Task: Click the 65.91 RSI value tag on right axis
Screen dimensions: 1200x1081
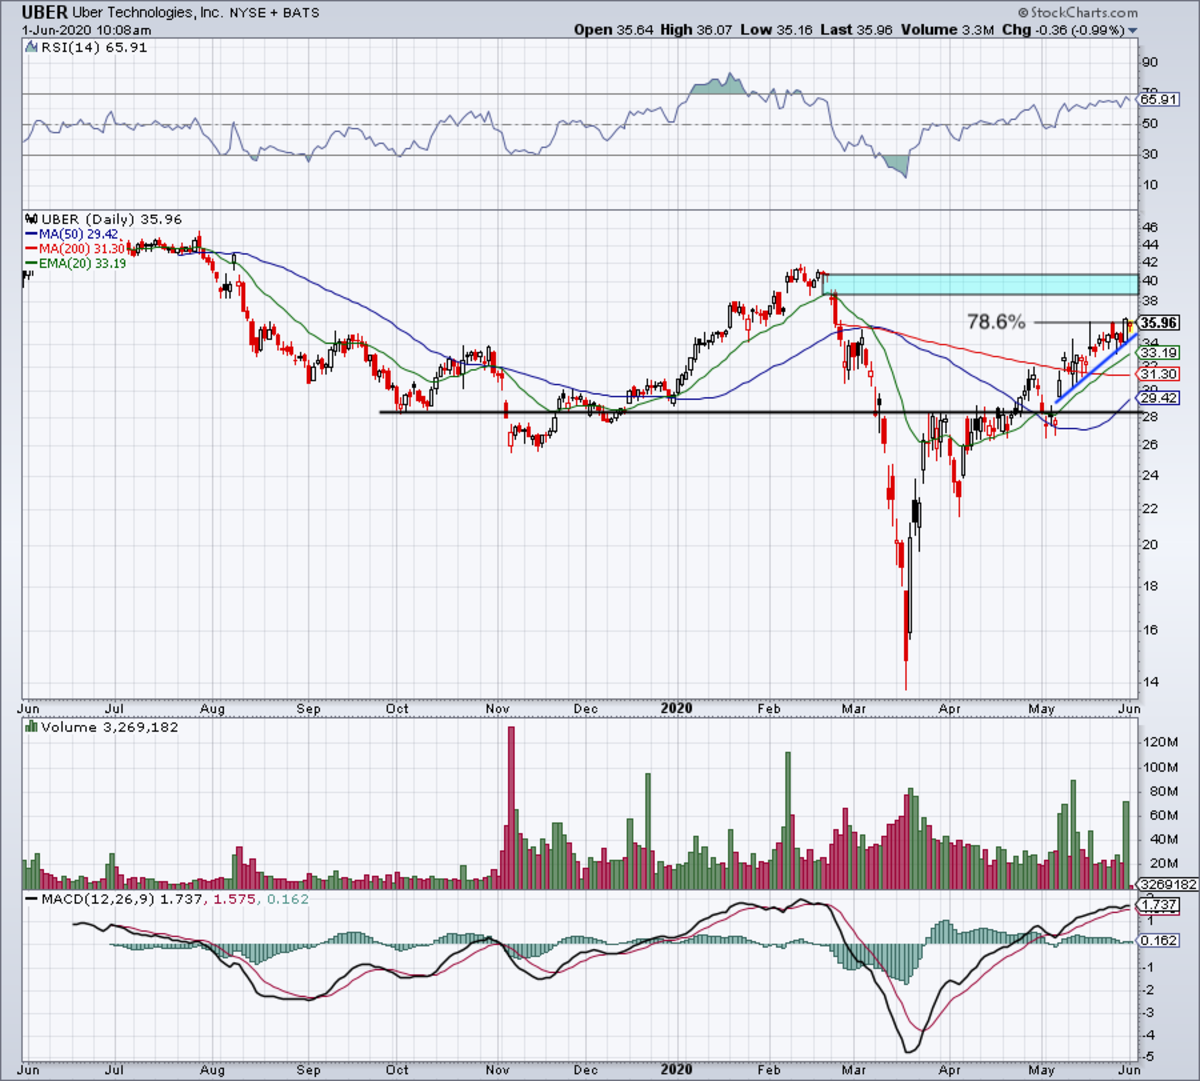Action: click(1159, 100)
